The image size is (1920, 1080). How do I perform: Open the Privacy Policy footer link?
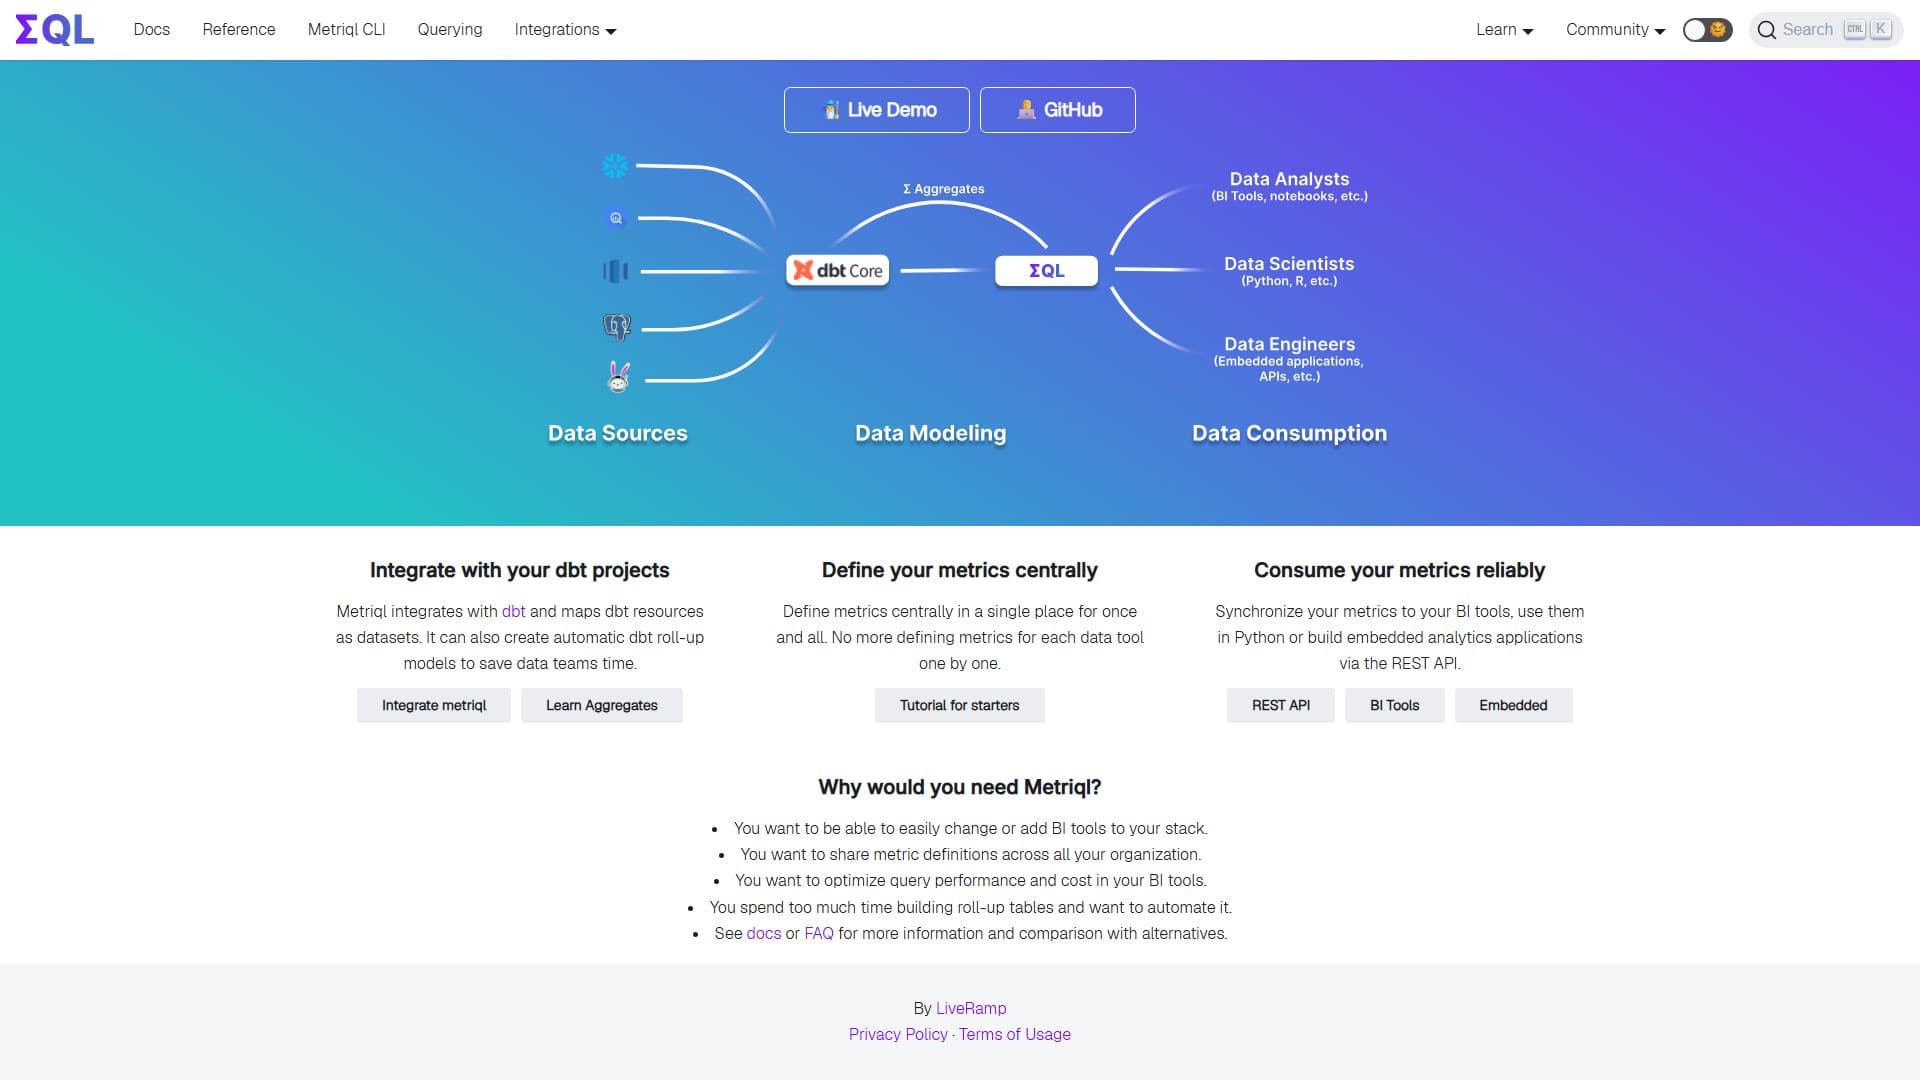[898, 1034]
